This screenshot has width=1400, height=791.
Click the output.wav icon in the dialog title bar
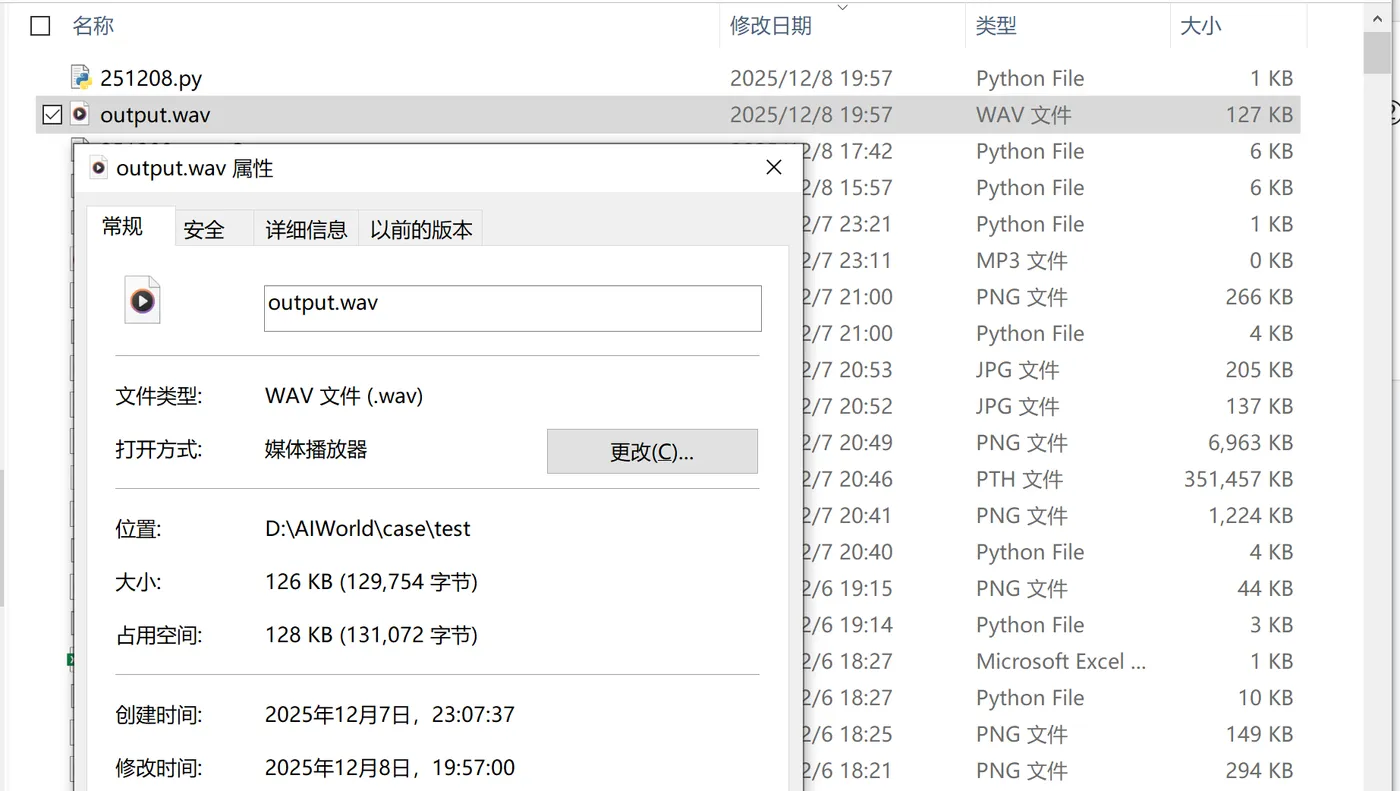99,168
